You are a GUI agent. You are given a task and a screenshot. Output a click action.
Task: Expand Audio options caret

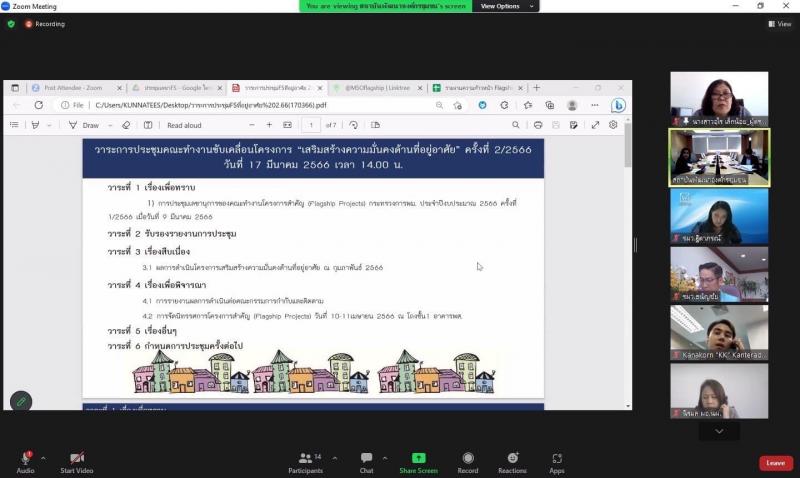43,458
